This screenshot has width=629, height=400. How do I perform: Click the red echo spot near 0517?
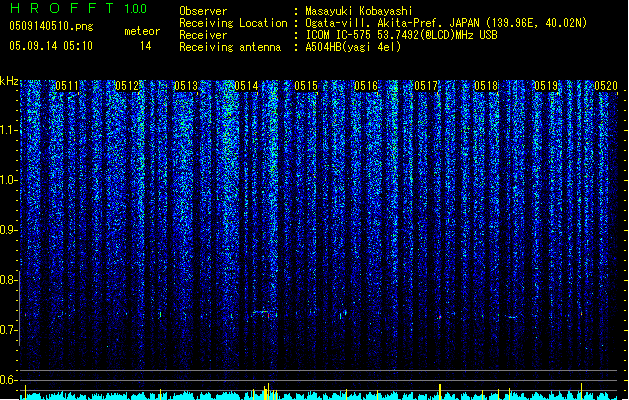pyautogui.click(x=440, y=317)
